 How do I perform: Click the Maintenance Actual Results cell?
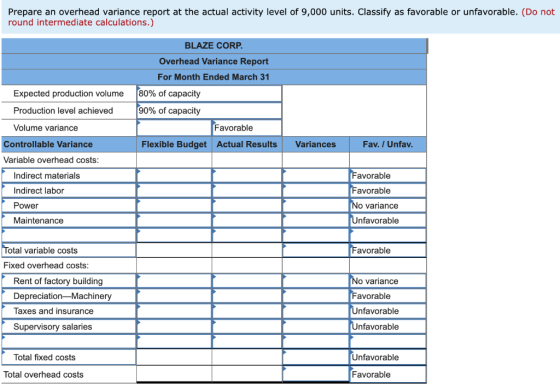247,221
